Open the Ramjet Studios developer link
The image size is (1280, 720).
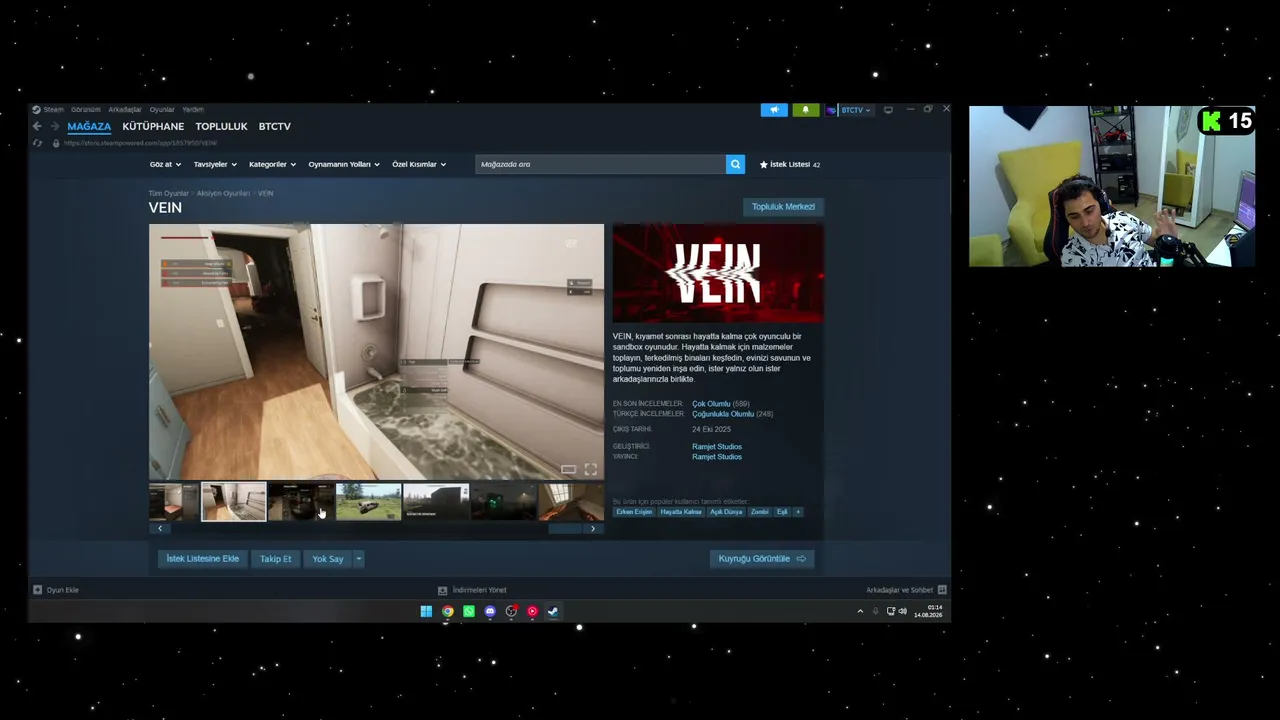717,447
